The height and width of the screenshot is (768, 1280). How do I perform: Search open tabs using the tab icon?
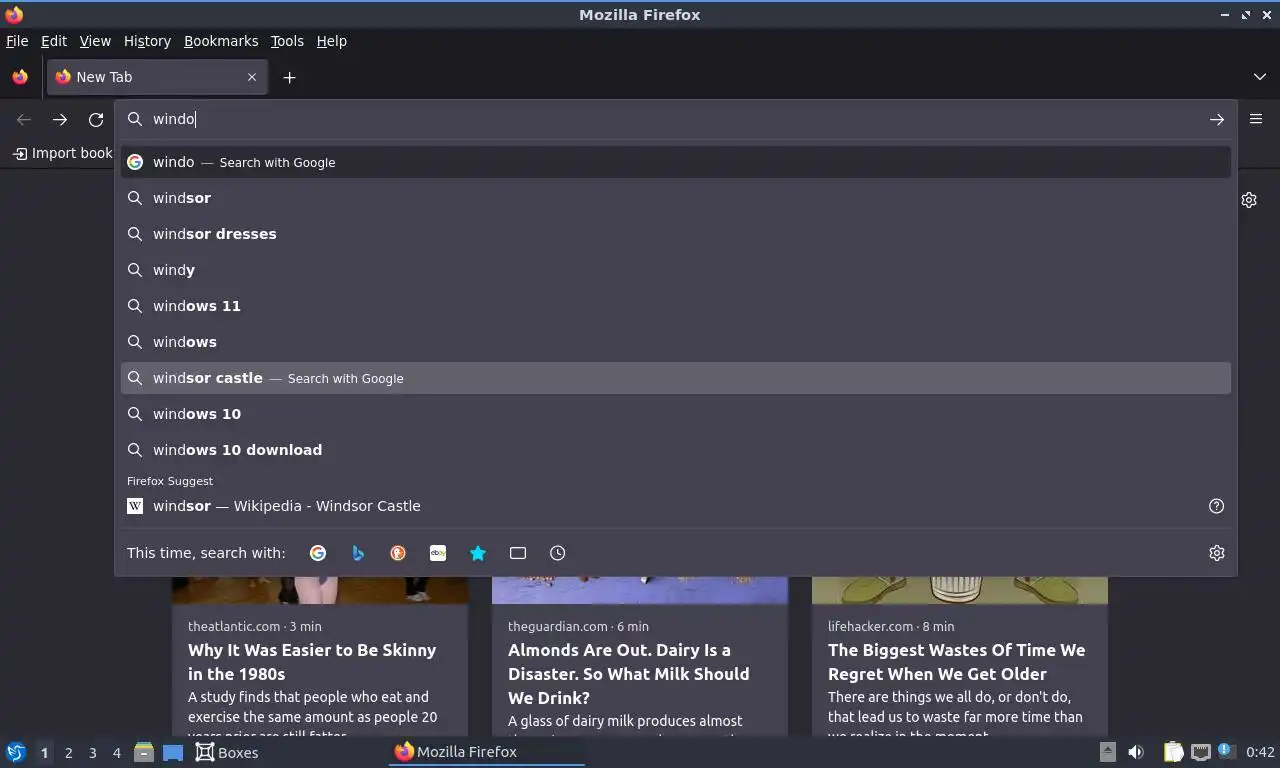pyautogui.click(x=518, y=553)
